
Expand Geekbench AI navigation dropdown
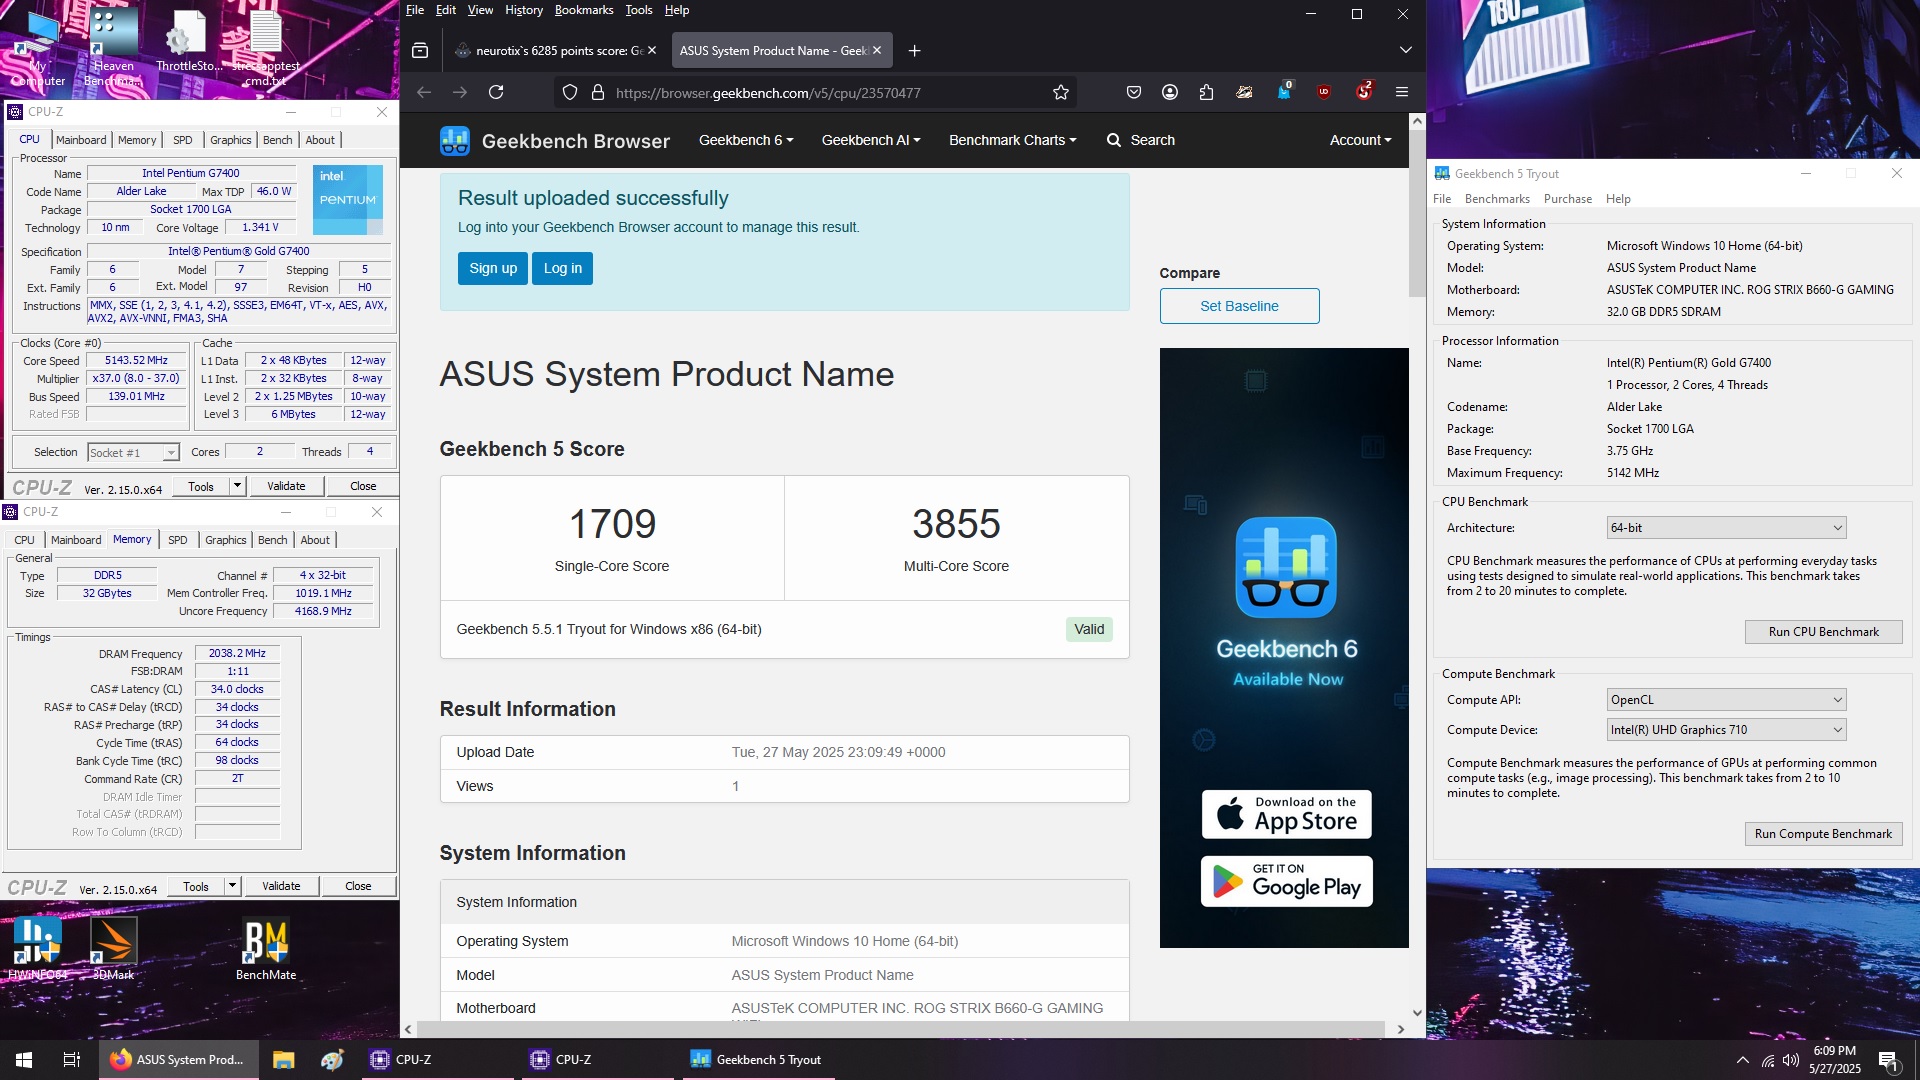click(x=871, y=140)
